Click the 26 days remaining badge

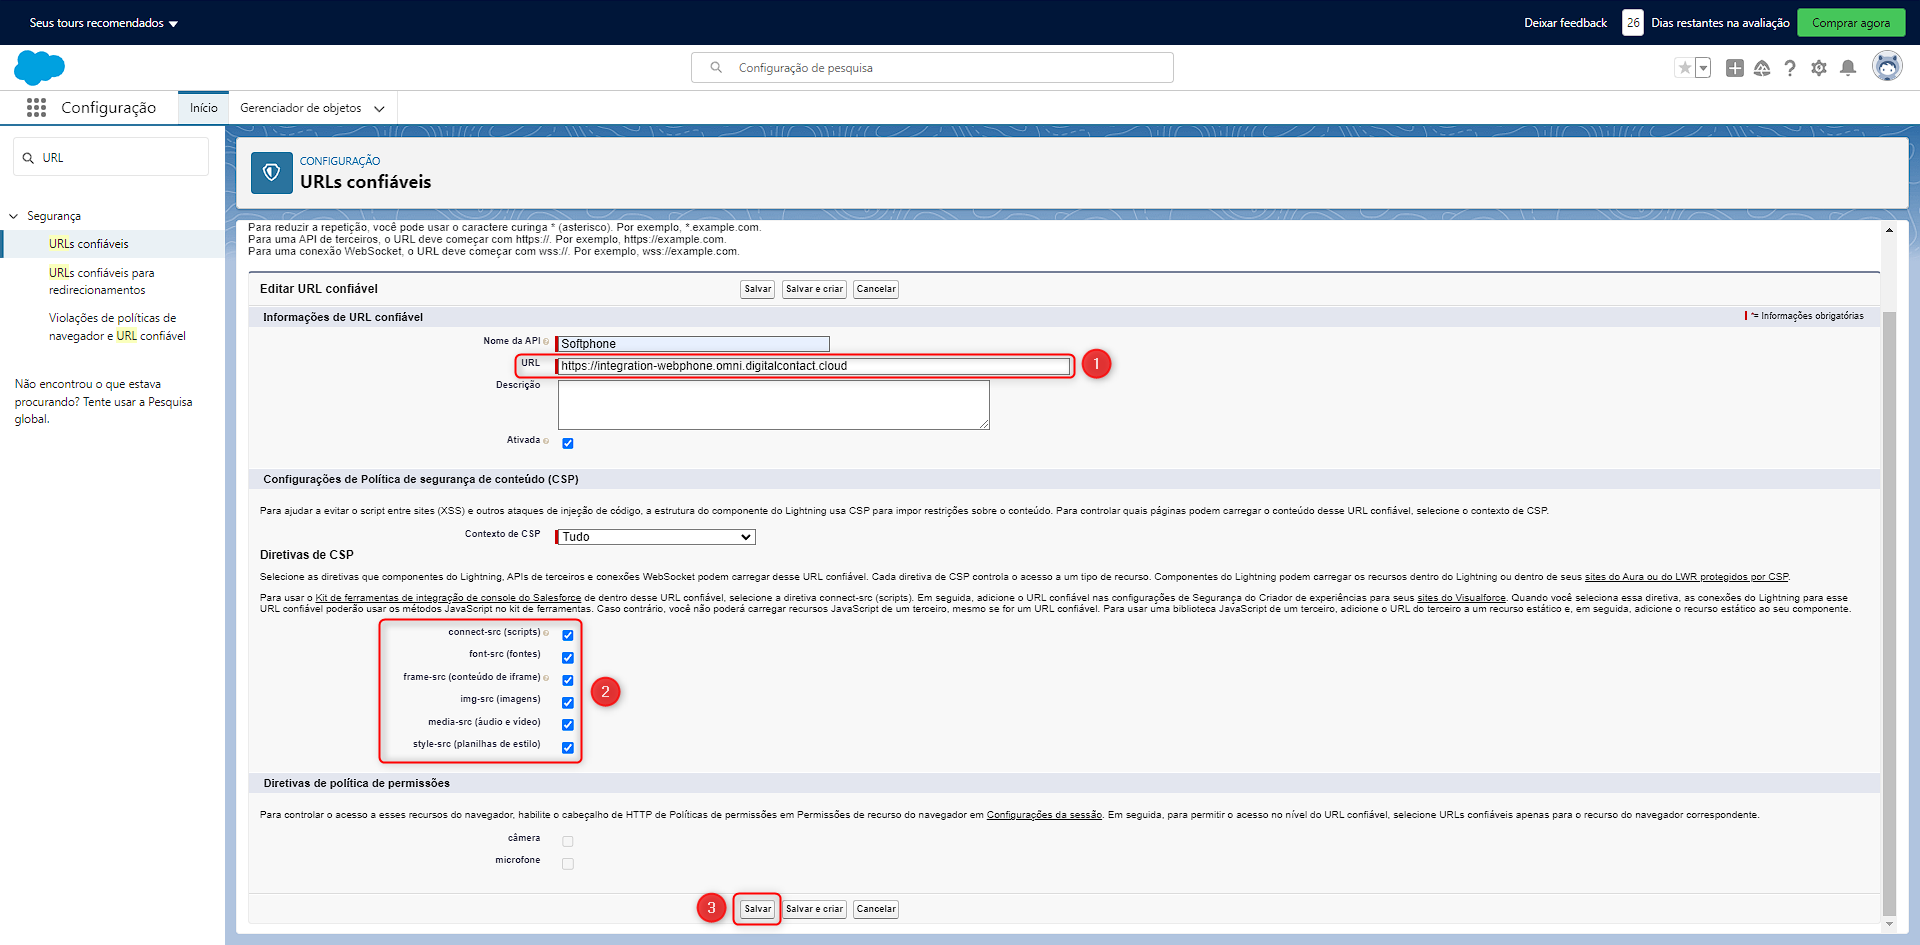(1632, 23)
